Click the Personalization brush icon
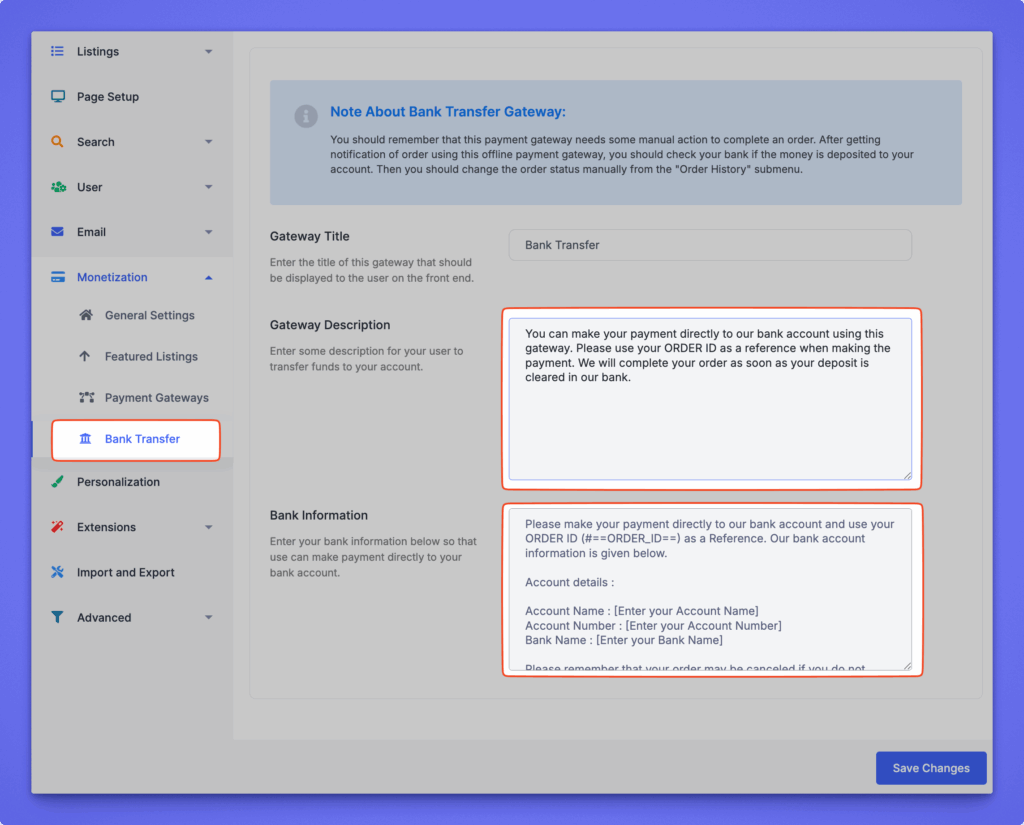The image size is (1024, 825). point(58,482)
